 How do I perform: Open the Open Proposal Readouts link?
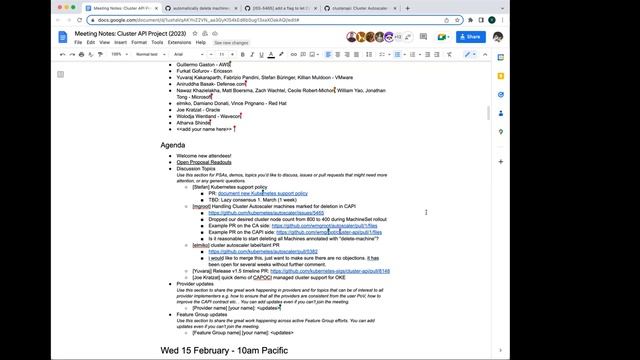[204, 162]
